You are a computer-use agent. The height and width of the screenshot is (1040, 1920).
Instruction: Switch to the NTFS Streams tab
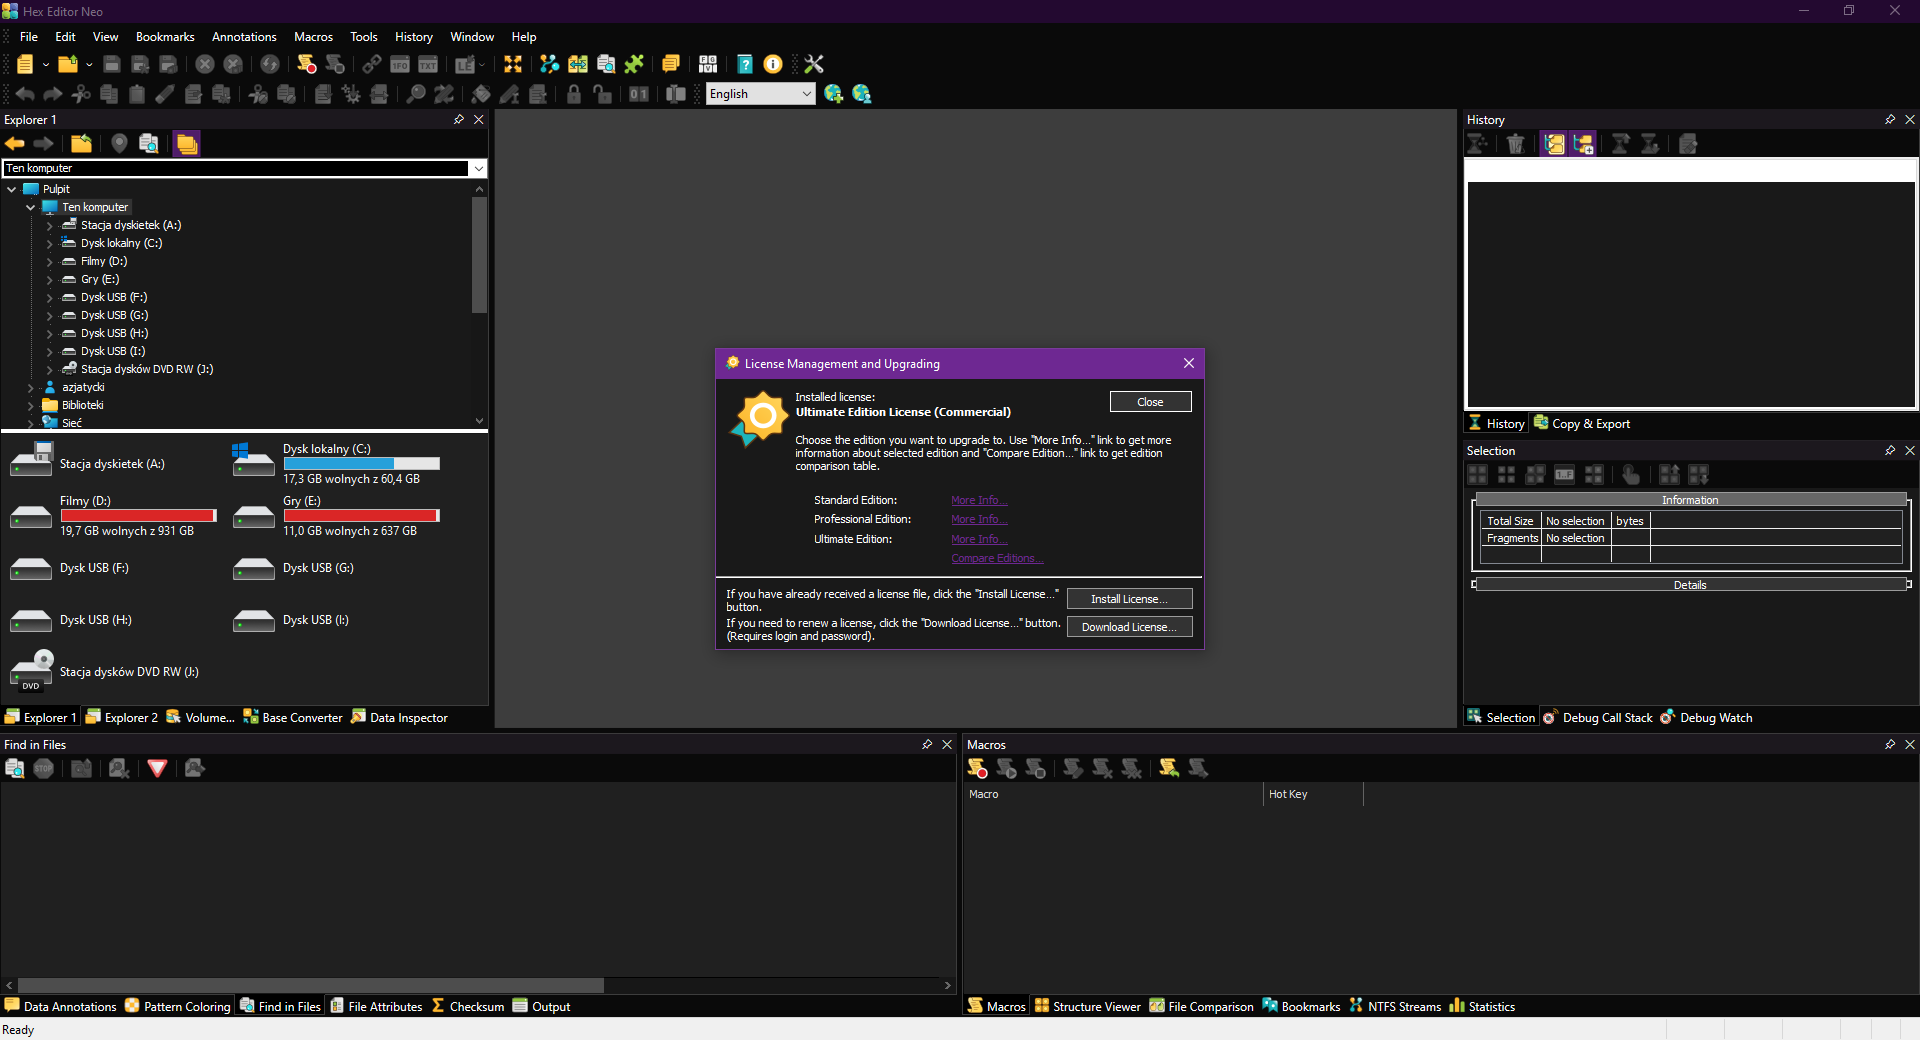pos(1395,1006)
